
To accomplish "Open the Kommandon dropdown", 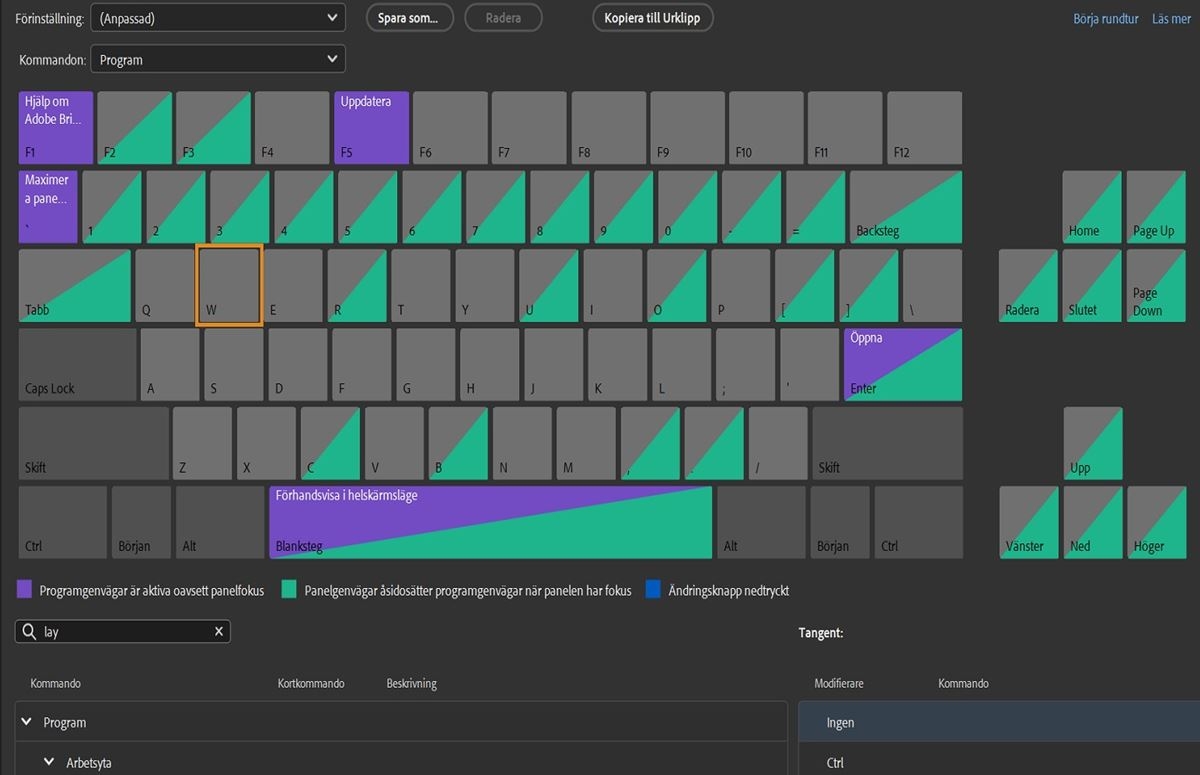I will pyautogui.click(x=217, y=58).
